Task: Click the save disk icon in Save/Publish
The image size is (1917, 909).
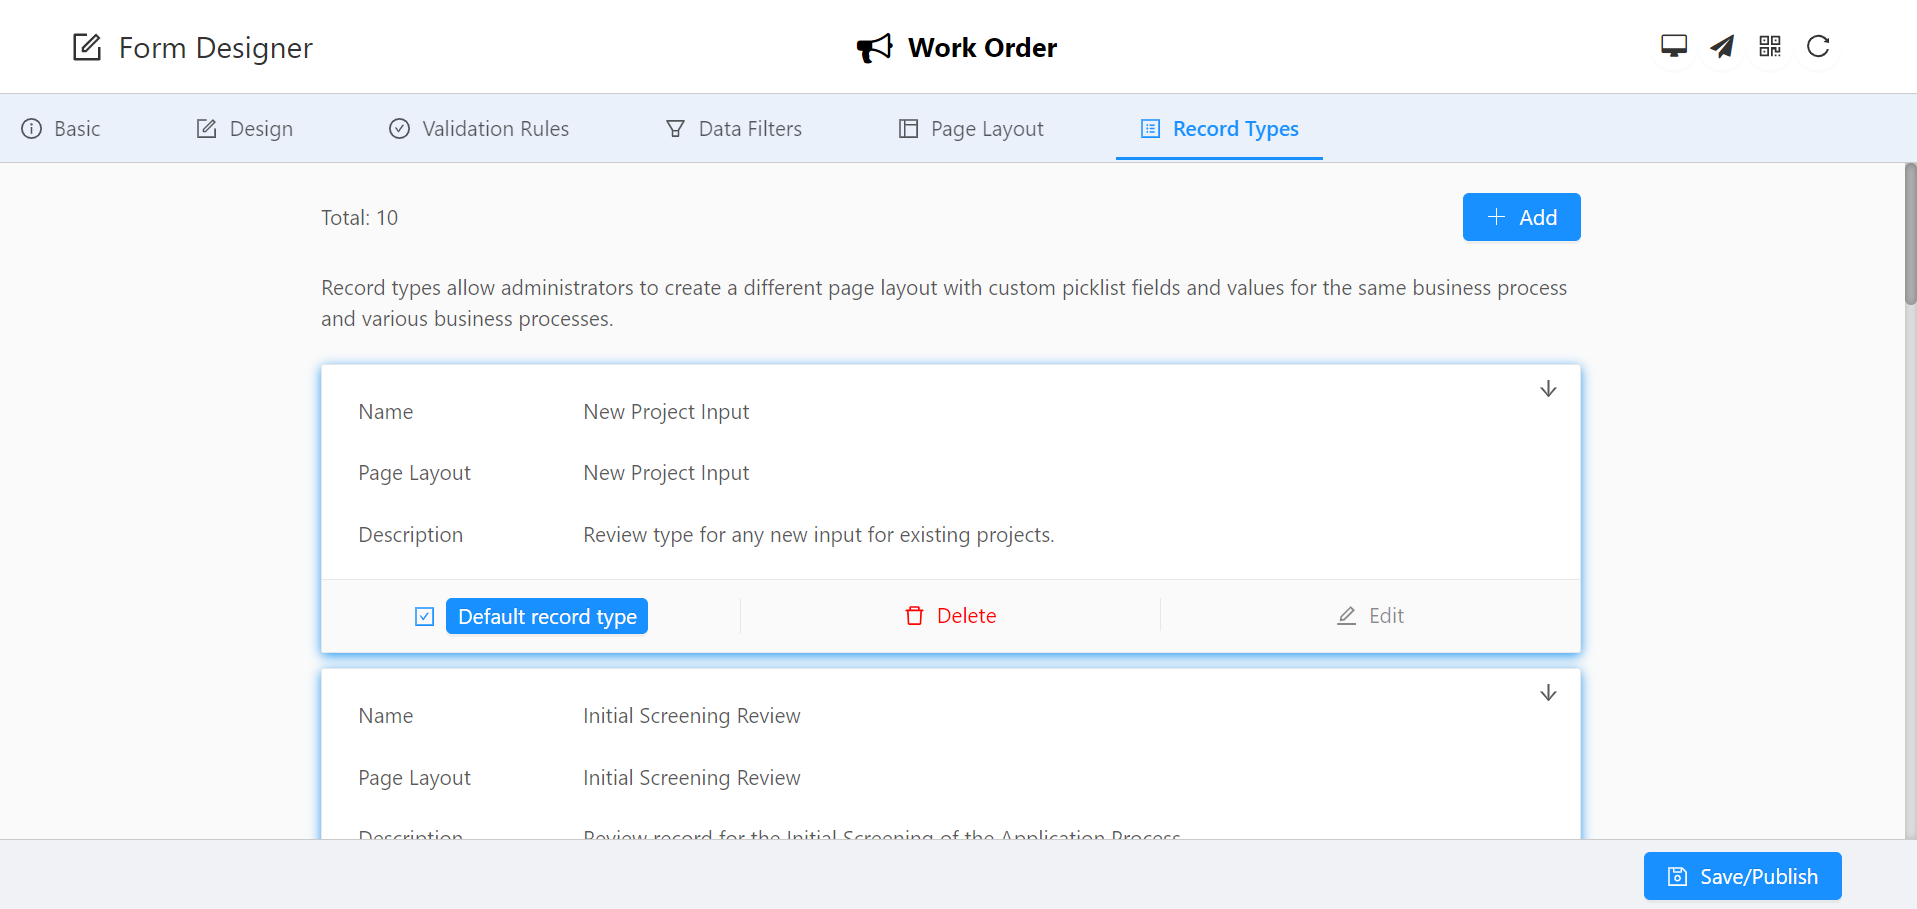Action: 1678,877
